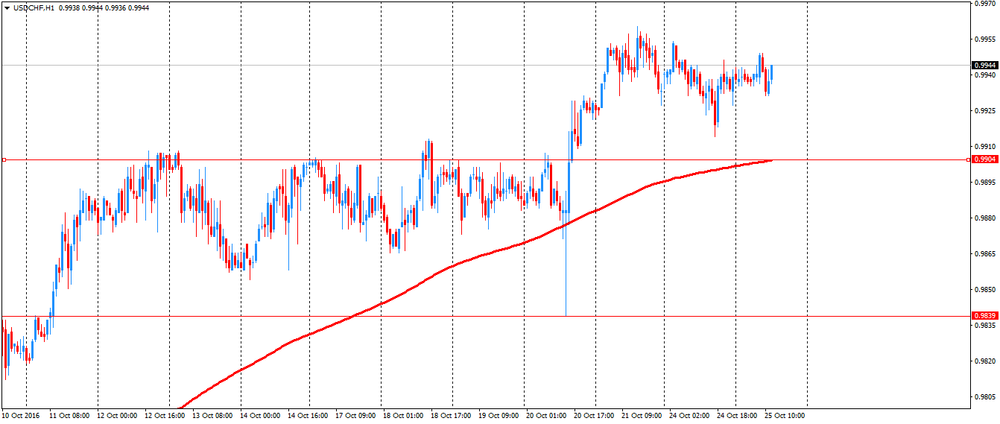Click the 10 Oct 2016 date label

[x=20, y=415]
